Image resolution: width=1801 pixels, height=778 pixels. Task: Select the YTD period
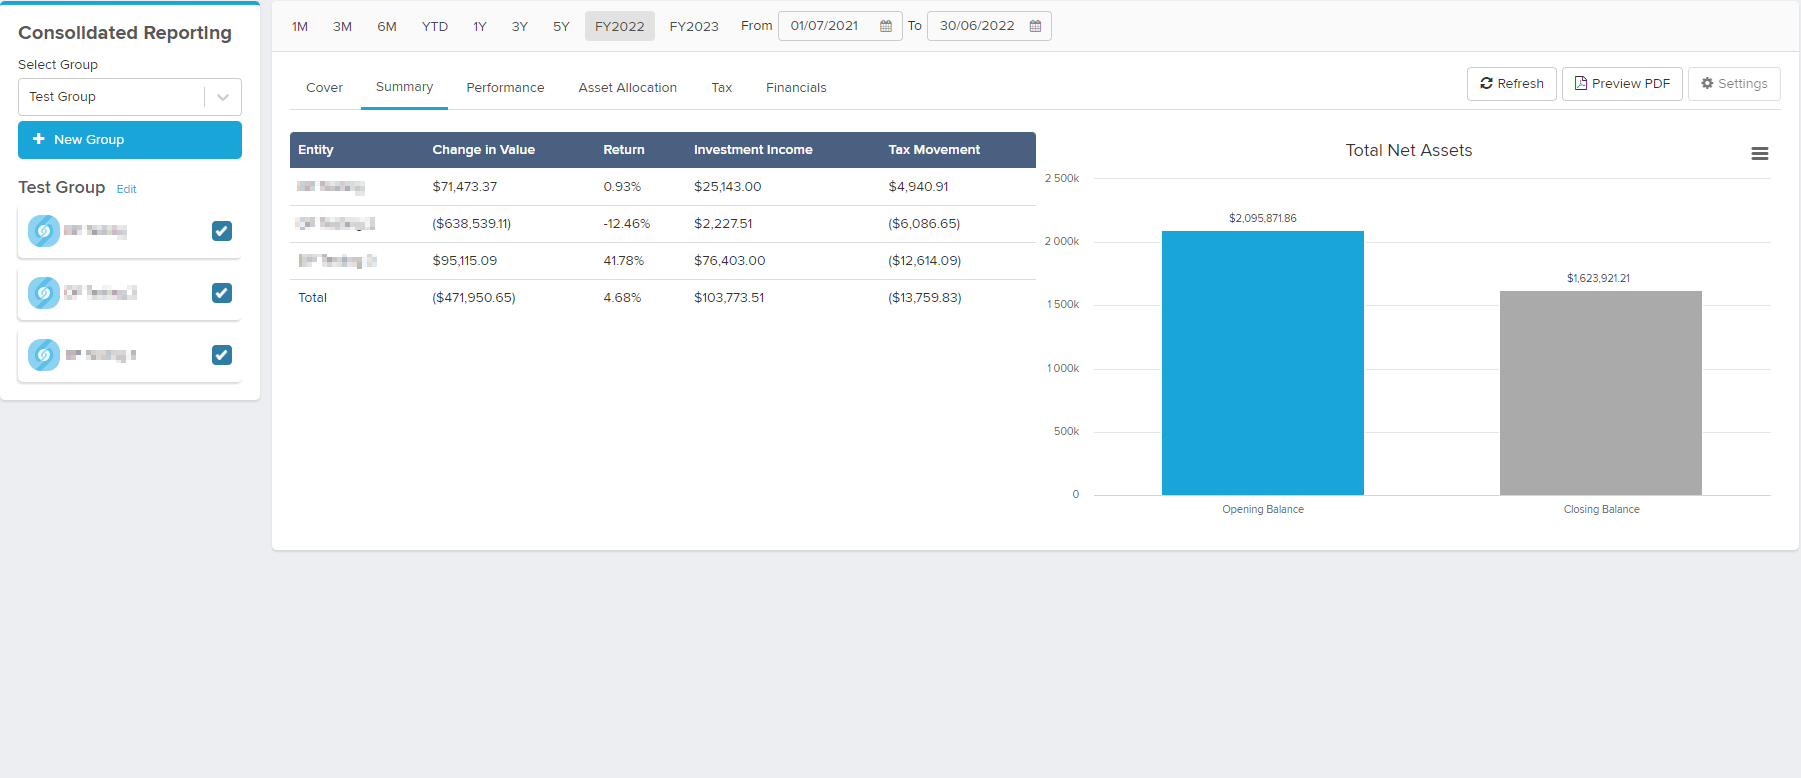pyautogui.click(x=435, y=26)
